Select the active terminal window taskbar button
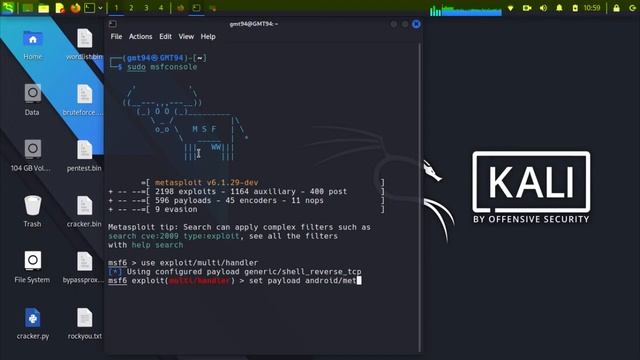Screen dimensions: 640x360 (x=196, y=8)
